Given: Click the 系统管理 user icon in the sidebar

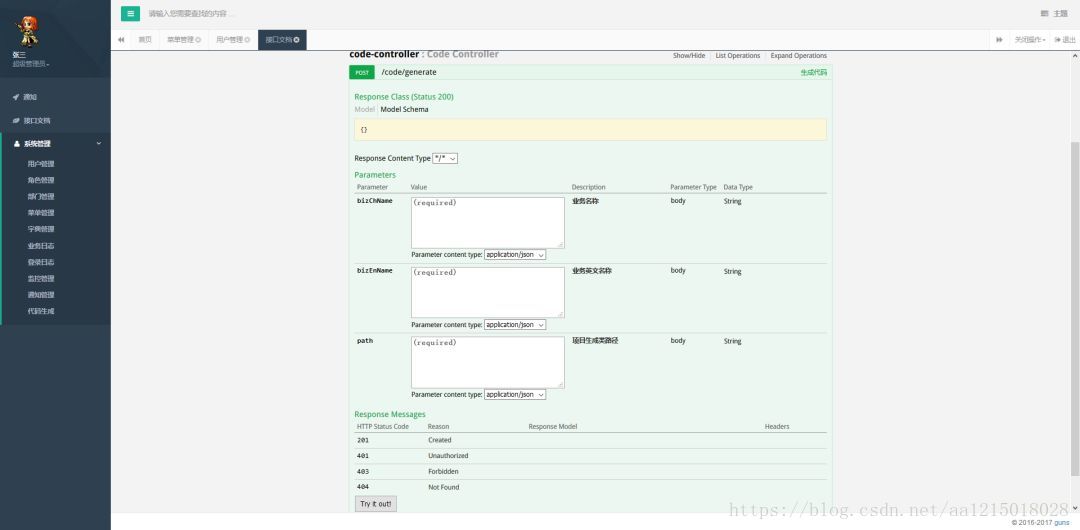Looking at the screenshot, I should point(17,144).
